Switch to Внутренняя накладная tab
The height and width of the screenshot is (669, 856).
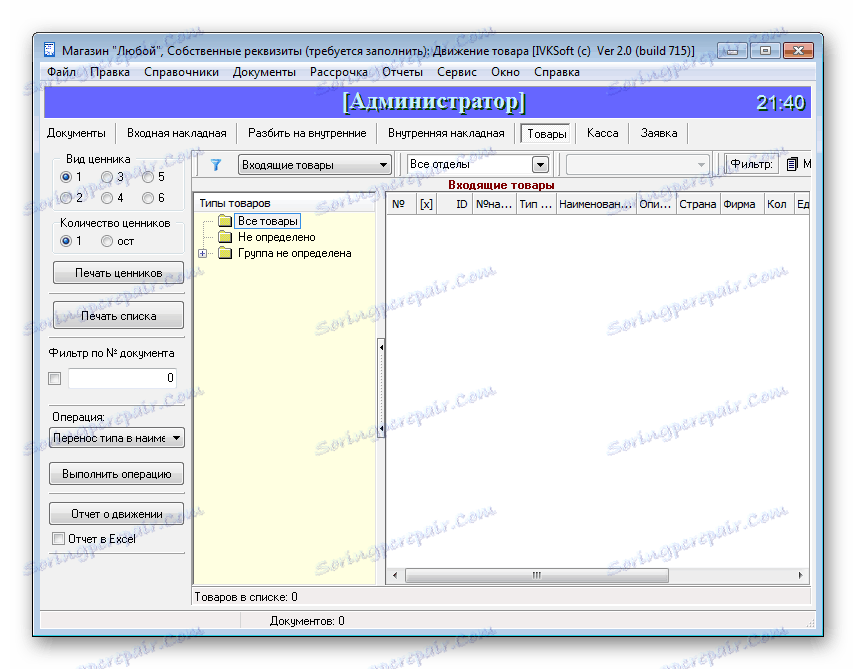[446, 133]
